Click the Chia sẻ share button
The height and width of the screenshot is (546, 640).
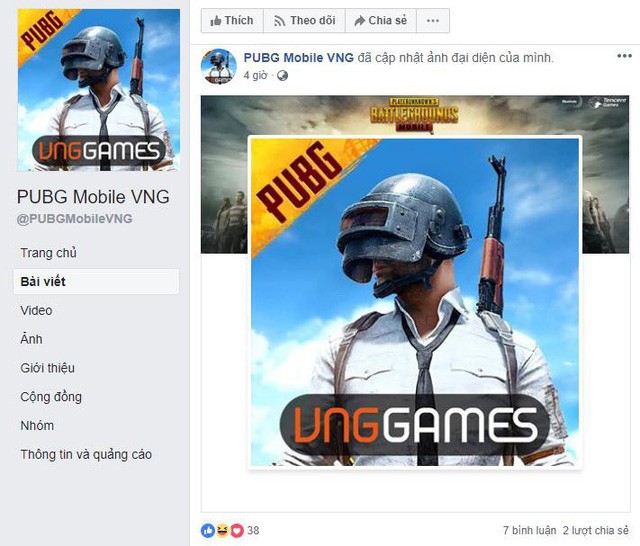pos(381,20)
